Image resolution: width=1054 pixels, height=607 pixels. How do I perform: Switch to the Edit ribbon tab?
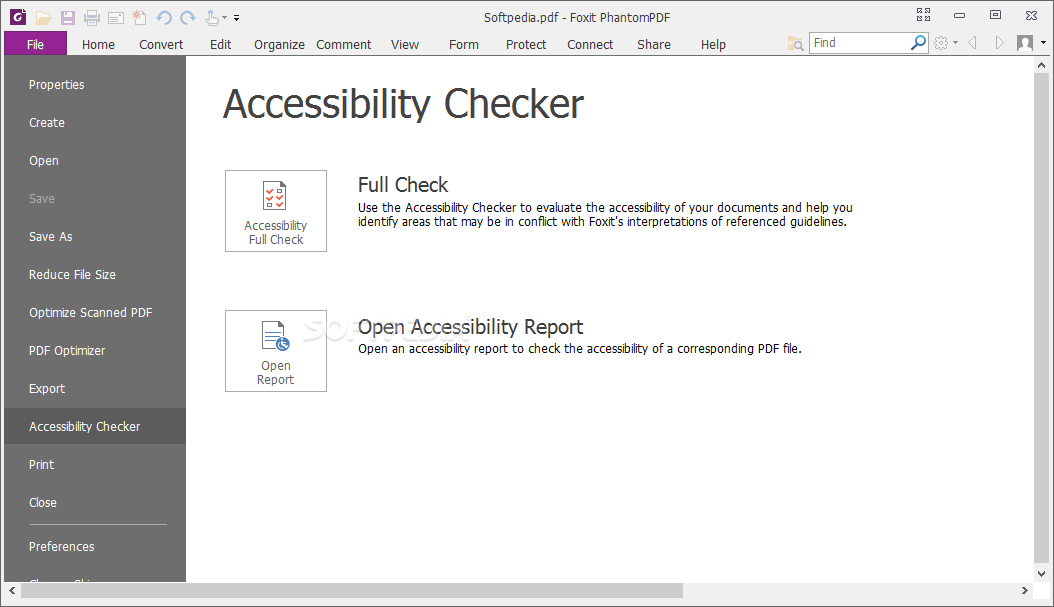coord(220,44)
